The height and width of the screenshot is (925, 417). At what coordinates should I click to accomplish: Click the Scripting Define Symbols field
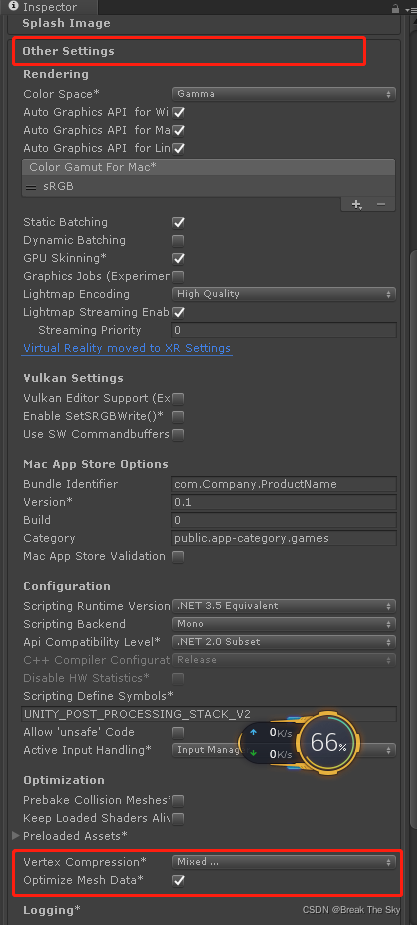[209, 714]
